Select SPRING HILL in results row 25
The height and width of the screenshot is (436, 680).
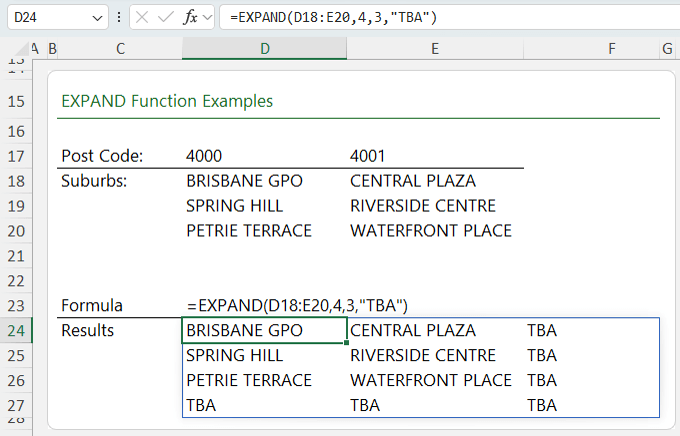pyautogui.click(x=234, y=356)
